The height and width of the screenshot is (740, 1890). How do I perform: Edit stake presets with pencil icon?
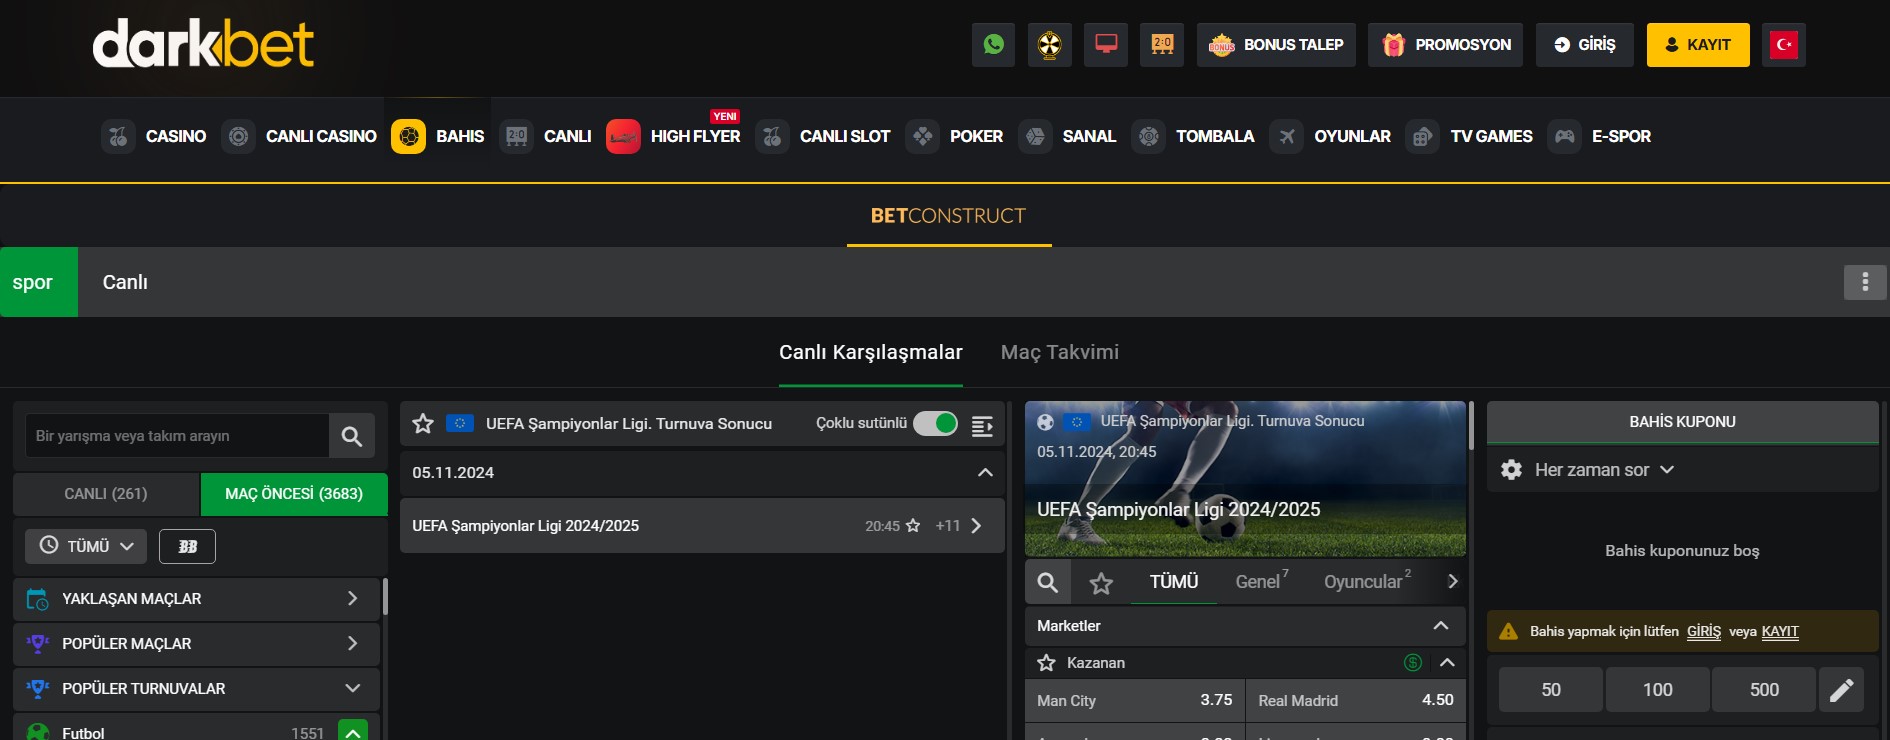tap(1841, 690)
